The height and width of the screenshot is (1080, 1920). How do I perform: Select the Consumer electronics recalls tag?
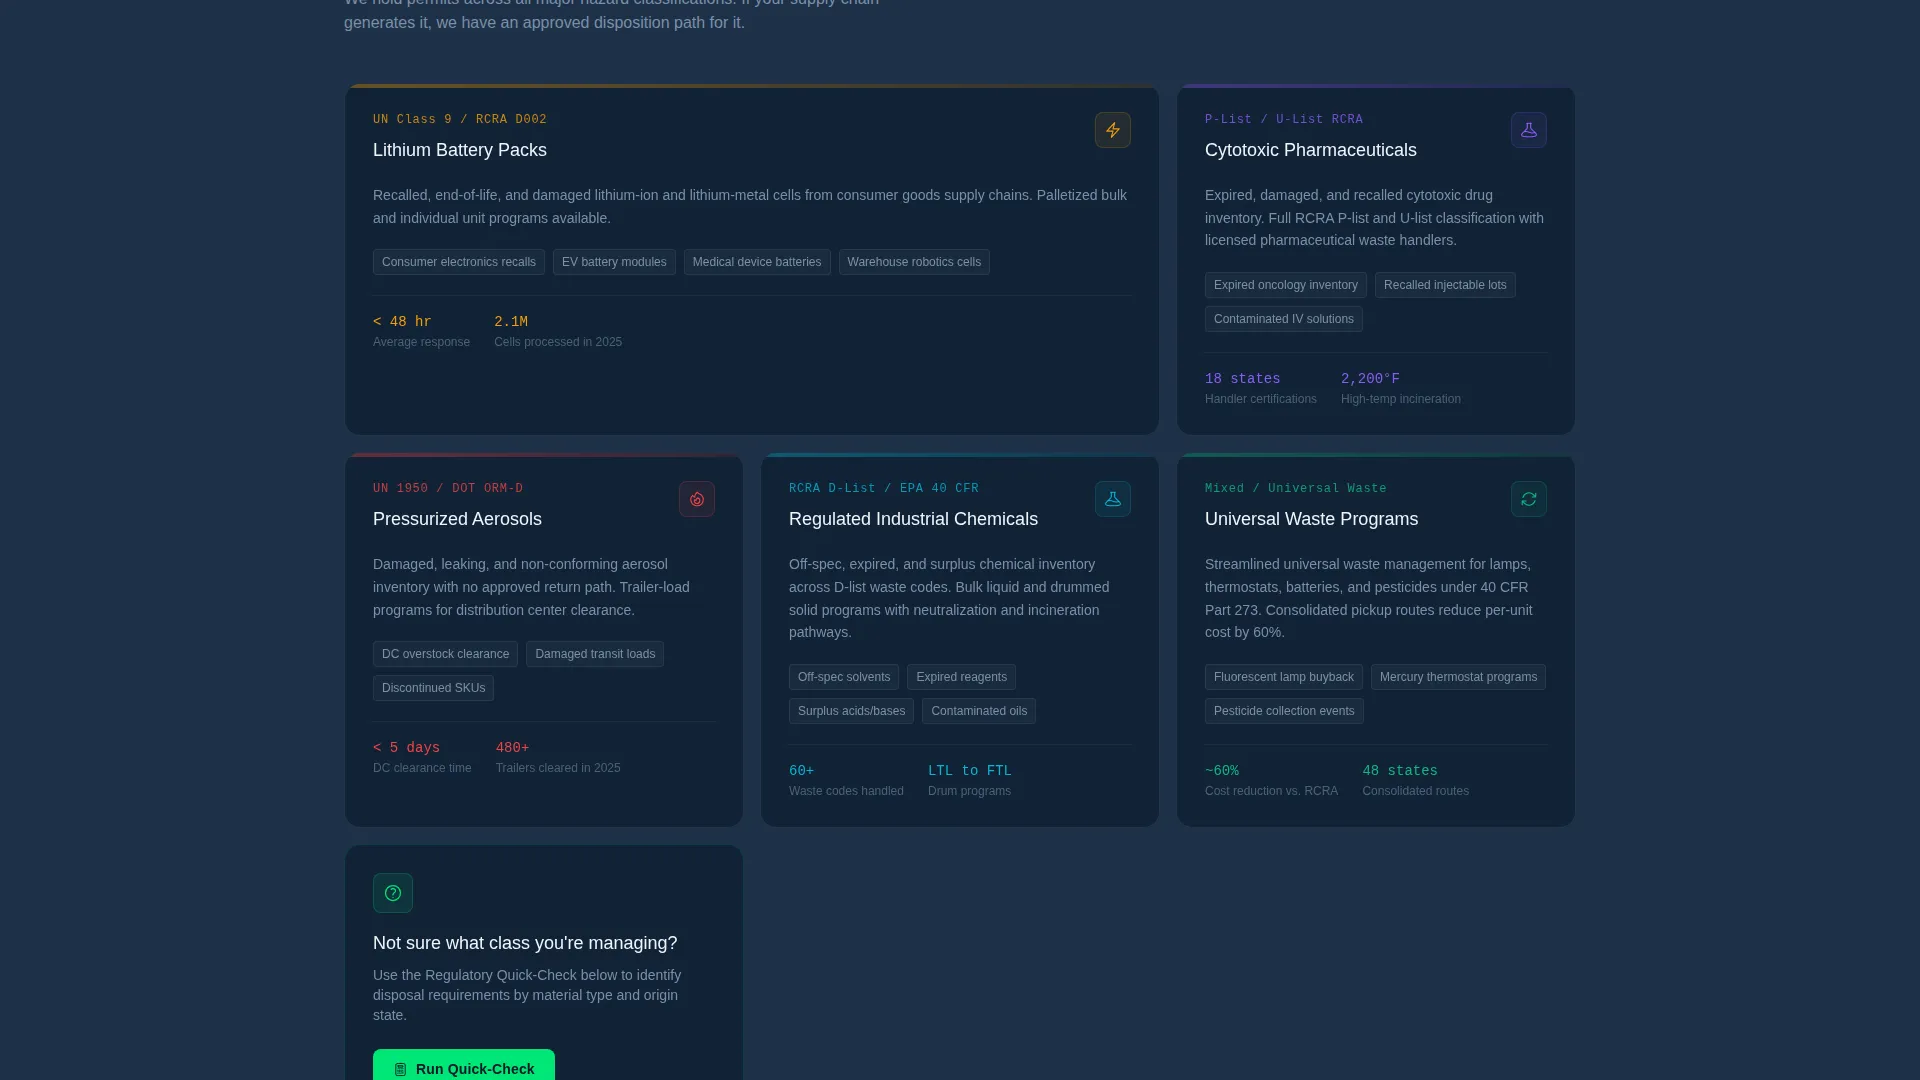pos(459,262)
